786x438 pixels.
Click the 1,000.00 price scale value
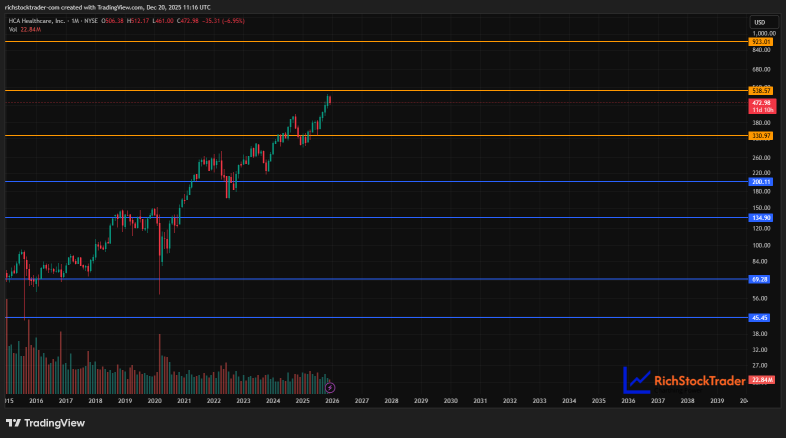[764, 34]
